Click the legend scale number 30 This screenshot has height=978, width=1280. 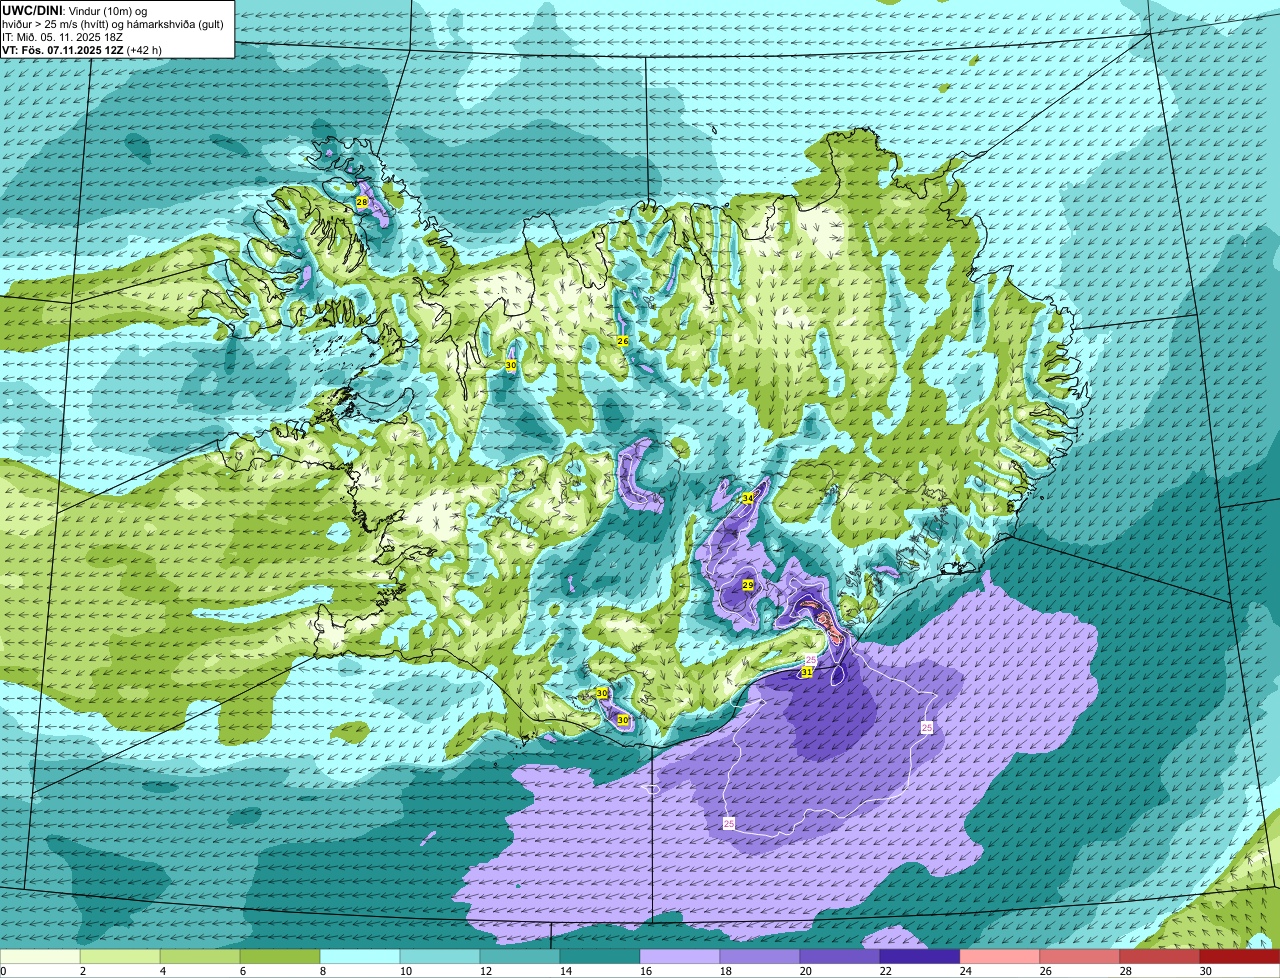[1206, 971]
